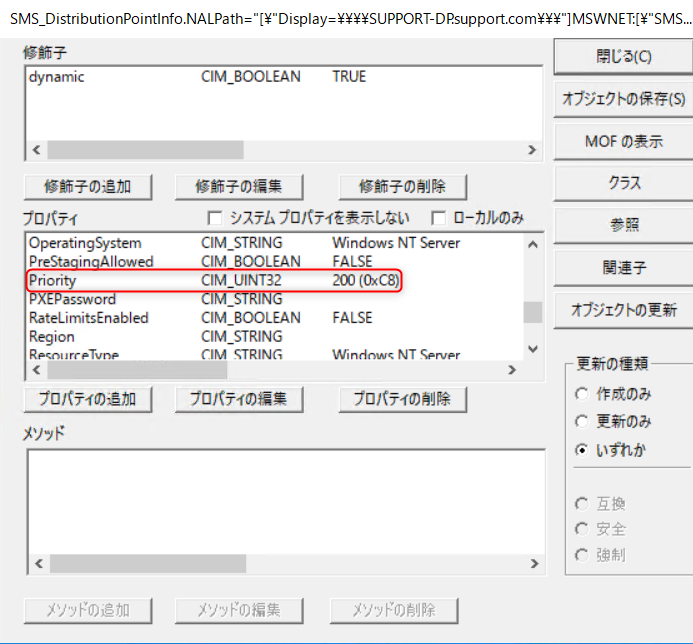Click the 閉じる(C) button

pyautogui.click(x=623, y=57)
